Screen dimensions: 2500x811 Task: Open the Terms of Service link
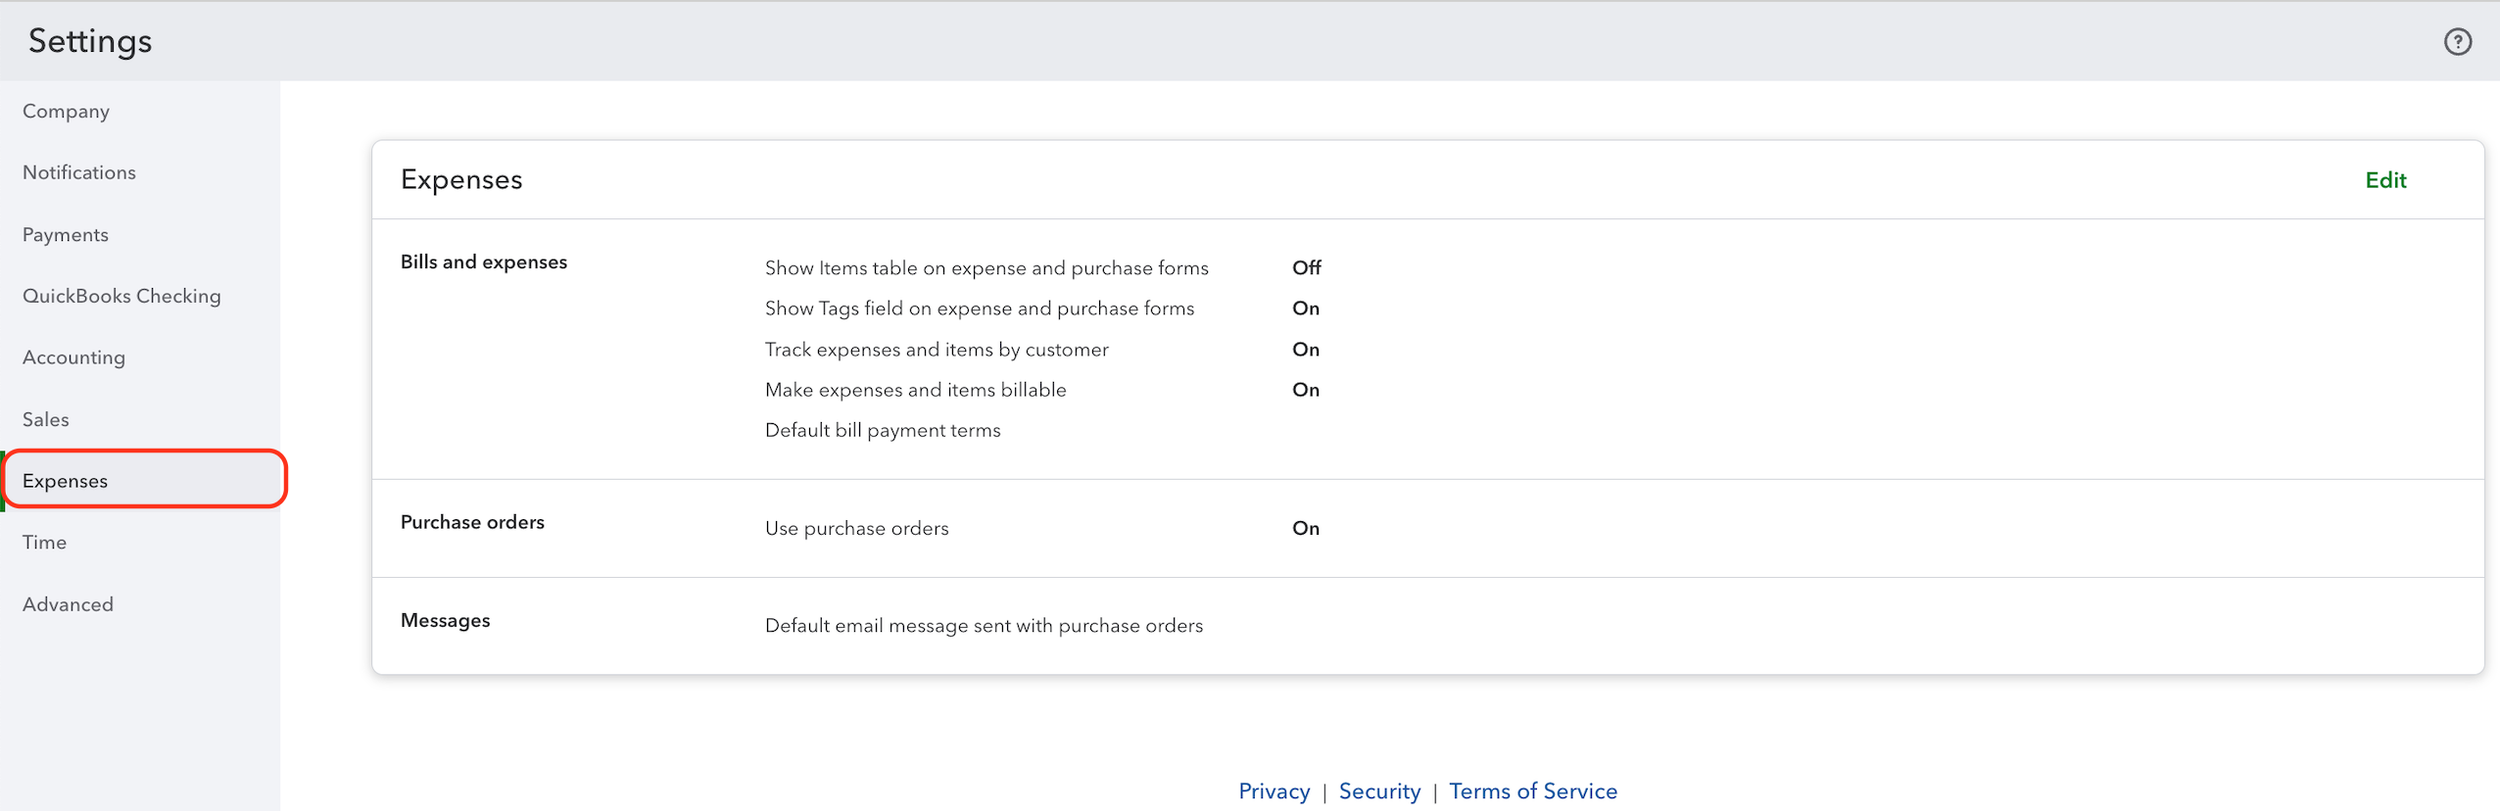pos(1532,791)
